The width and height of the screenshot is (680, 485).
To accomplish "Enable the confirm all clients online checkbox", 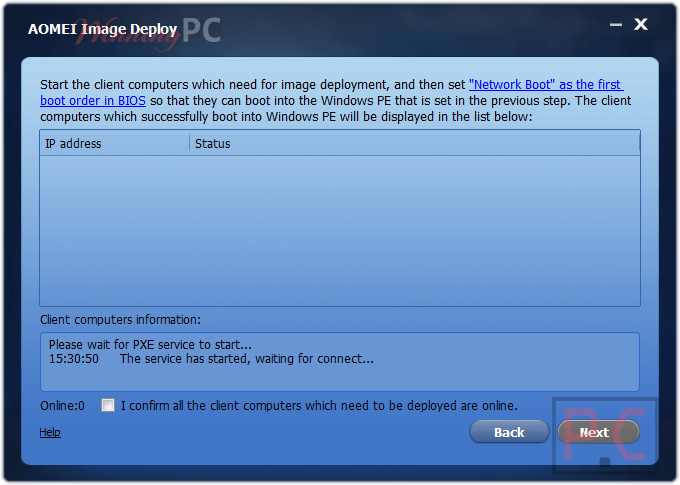I will [x=108, y=405].
